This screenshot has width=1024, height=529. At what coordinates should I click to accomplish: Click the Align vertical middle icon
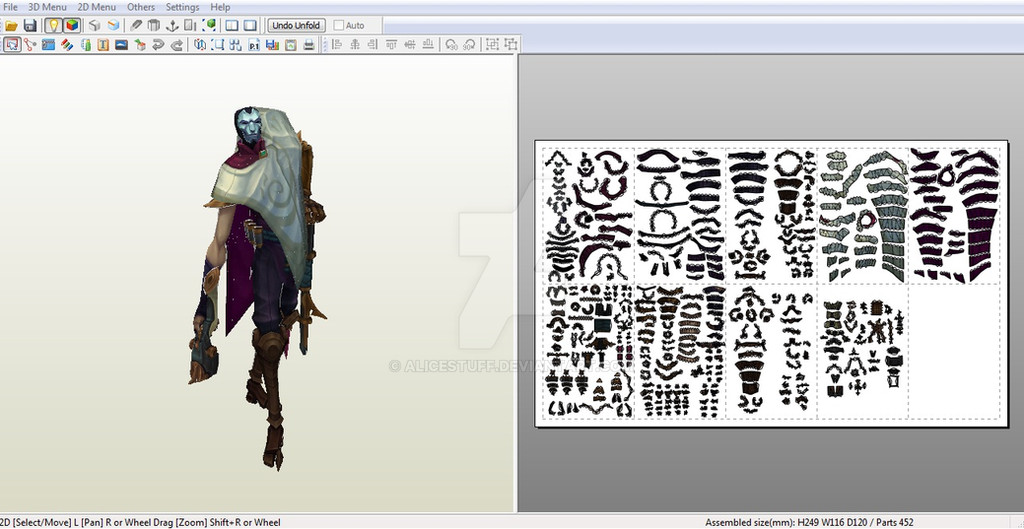point(410,44)
